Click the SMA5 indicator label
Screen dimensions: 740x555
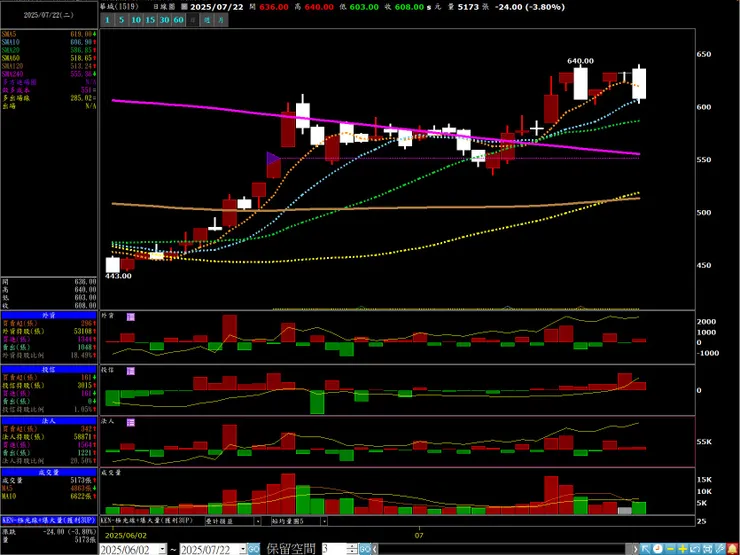click(x=9, y=34)
